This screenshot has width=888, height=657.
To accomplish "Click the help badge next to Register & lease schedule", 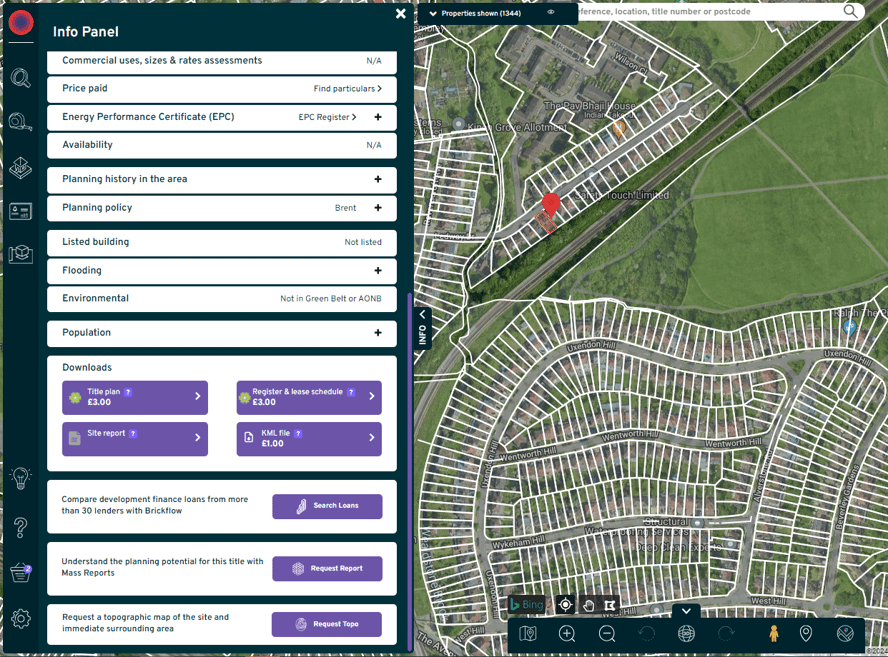I will point(351,392).
